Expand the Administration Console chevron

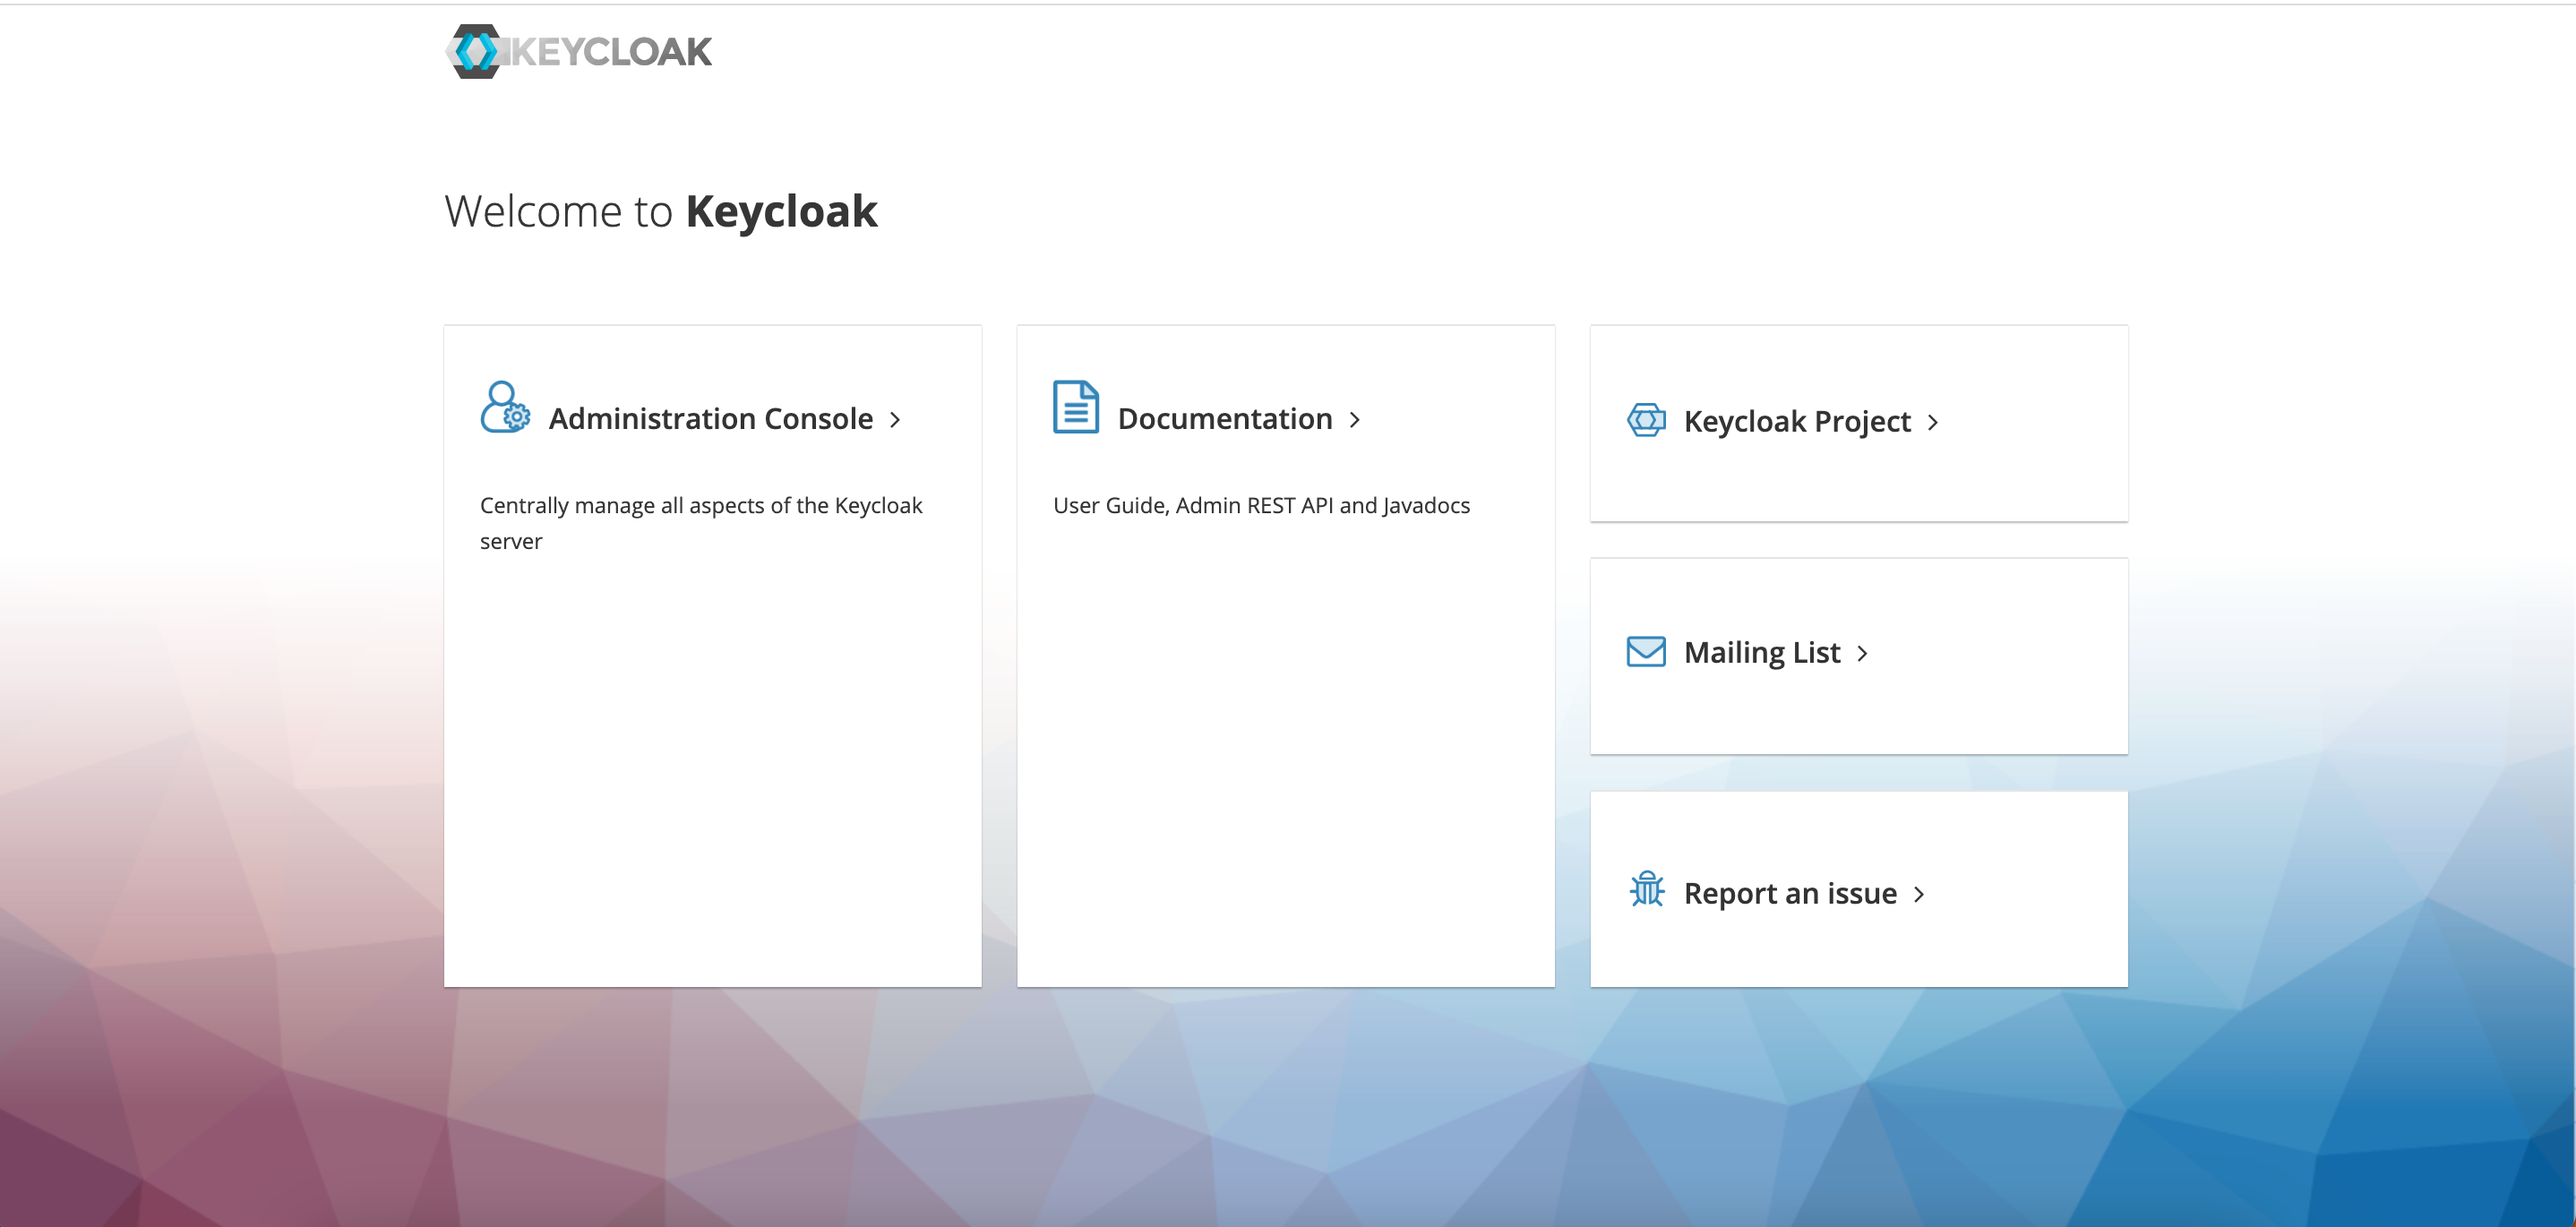895,420
